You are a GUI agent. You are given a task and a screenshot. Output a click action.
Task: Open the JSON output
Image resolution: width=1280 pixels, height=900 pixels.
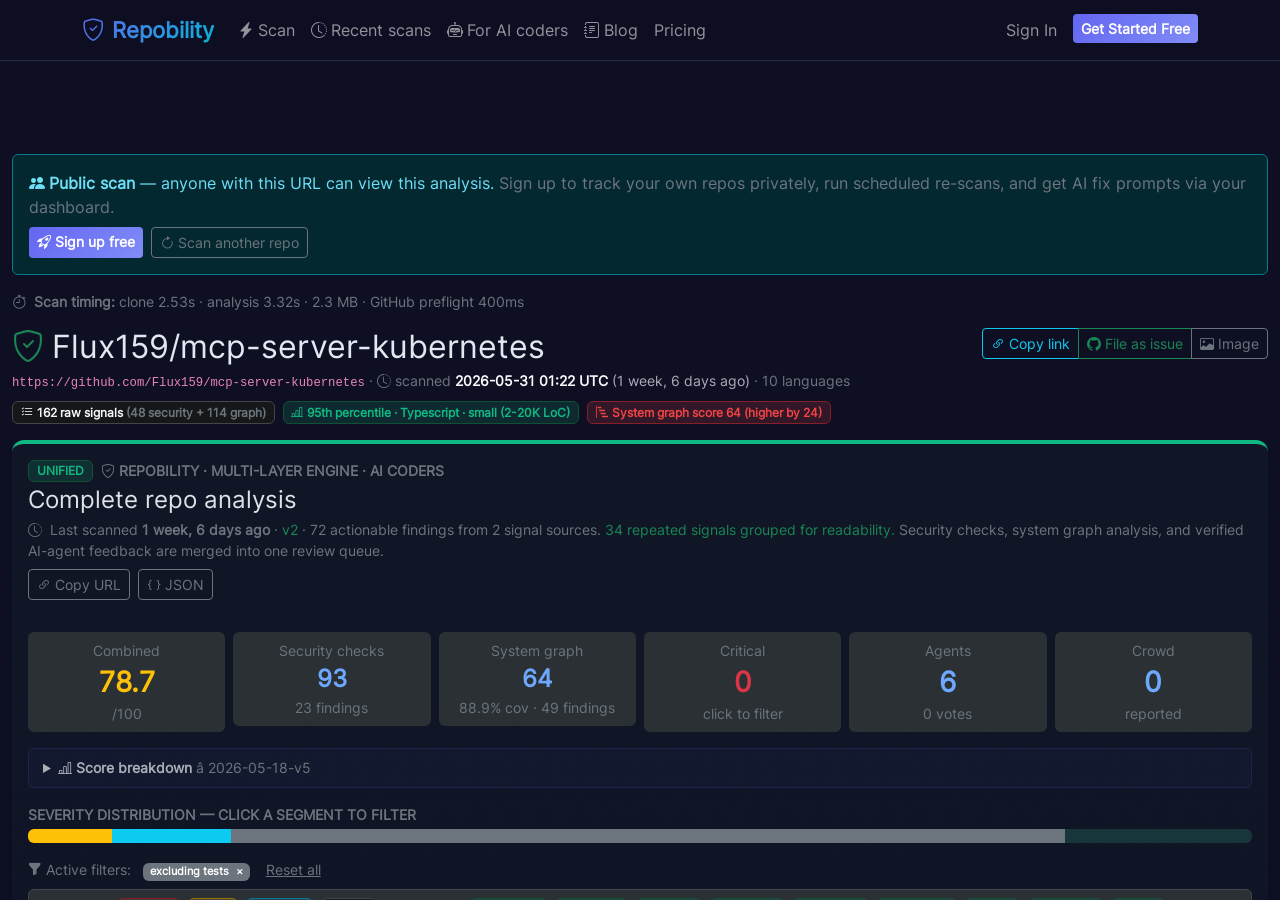click(x=175, y=584)
